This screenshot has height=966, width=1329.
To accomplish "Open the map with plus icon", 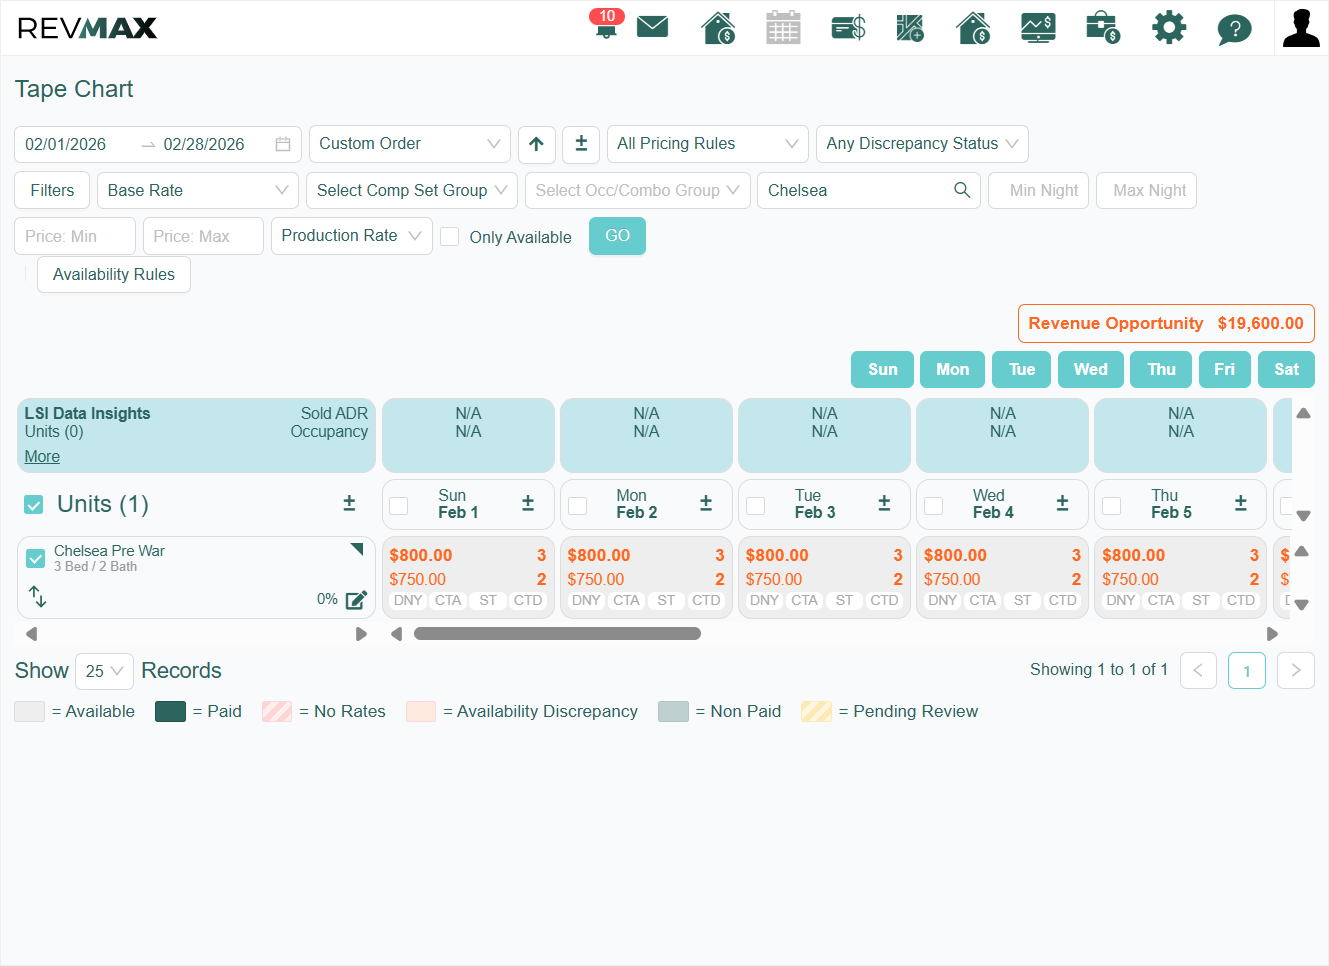I will click(x=910, y=27).
